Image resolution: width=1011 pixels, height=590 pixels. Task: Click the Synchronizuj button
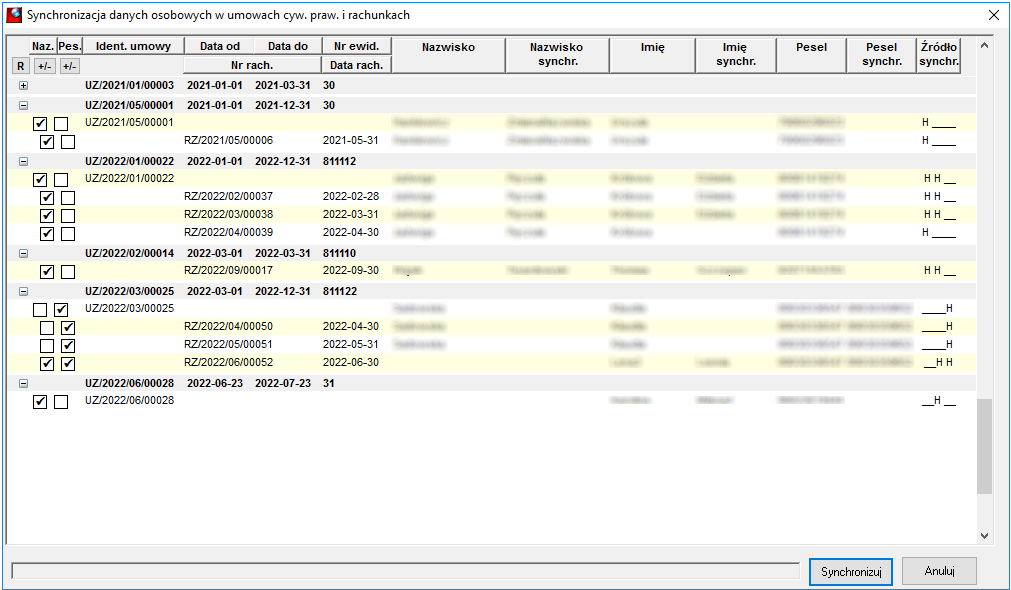pos(850,571)
